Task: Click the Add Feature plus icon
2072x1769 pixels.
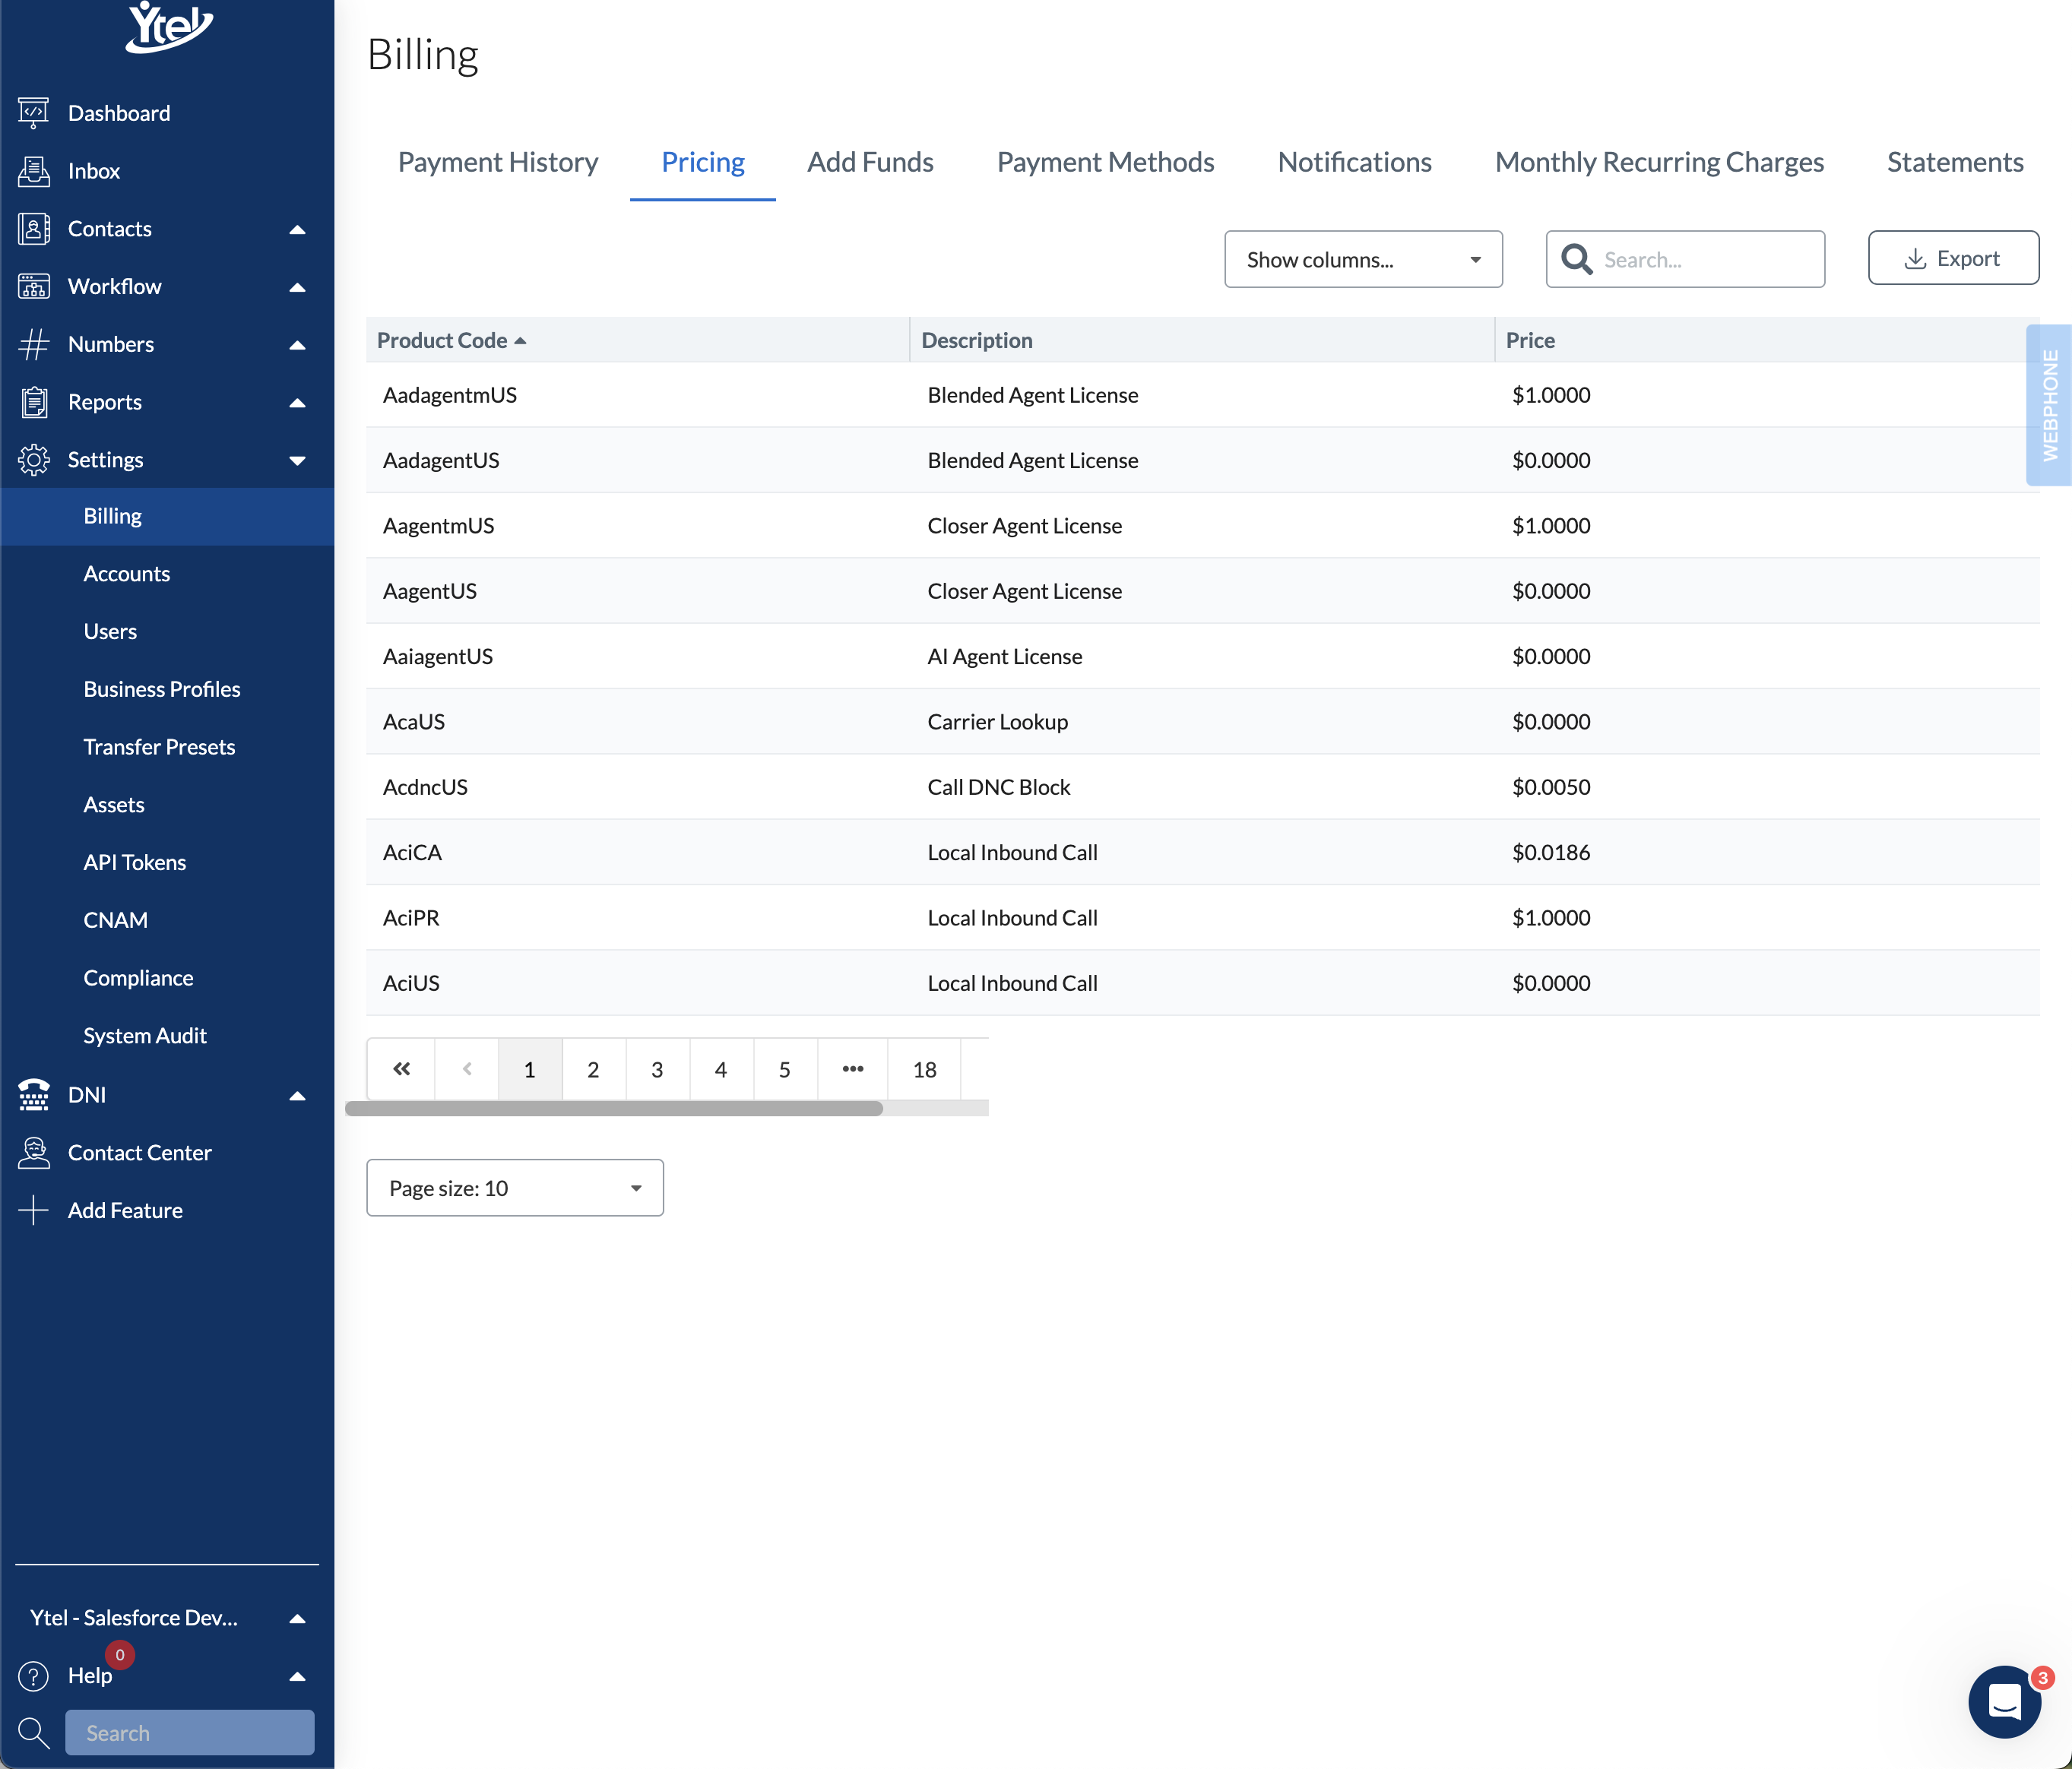Action: click(x=33, y=1210)
